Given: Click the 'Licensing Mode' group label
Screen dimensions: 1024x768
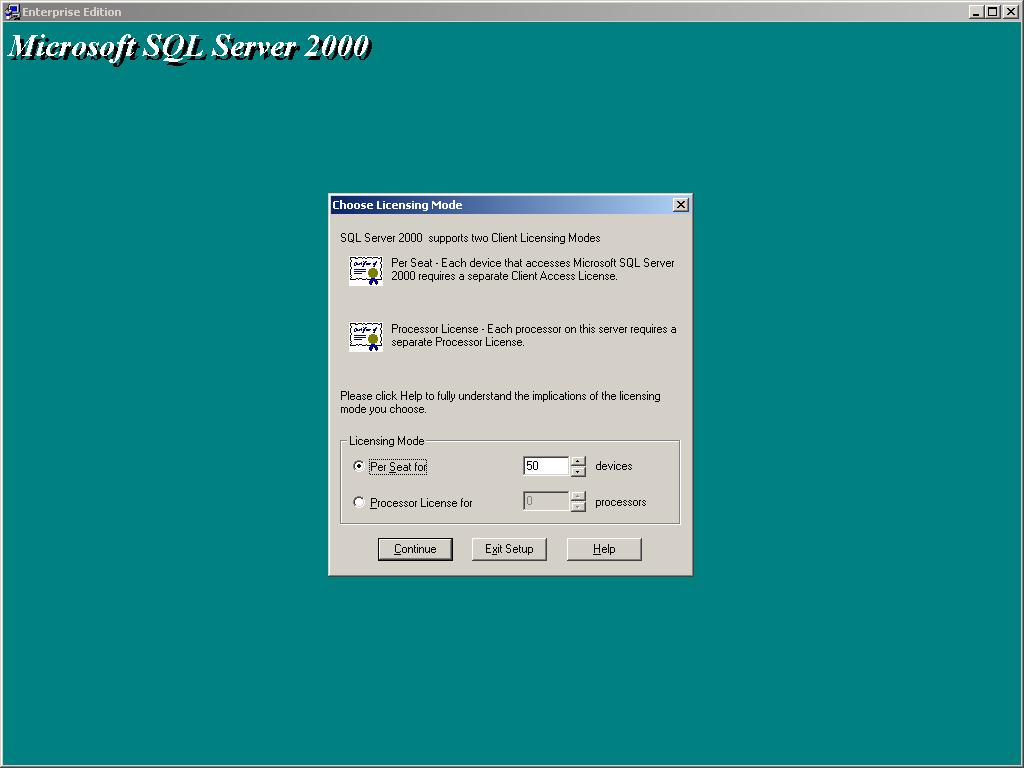Looking at the screenshot, I should coord(387,441).
